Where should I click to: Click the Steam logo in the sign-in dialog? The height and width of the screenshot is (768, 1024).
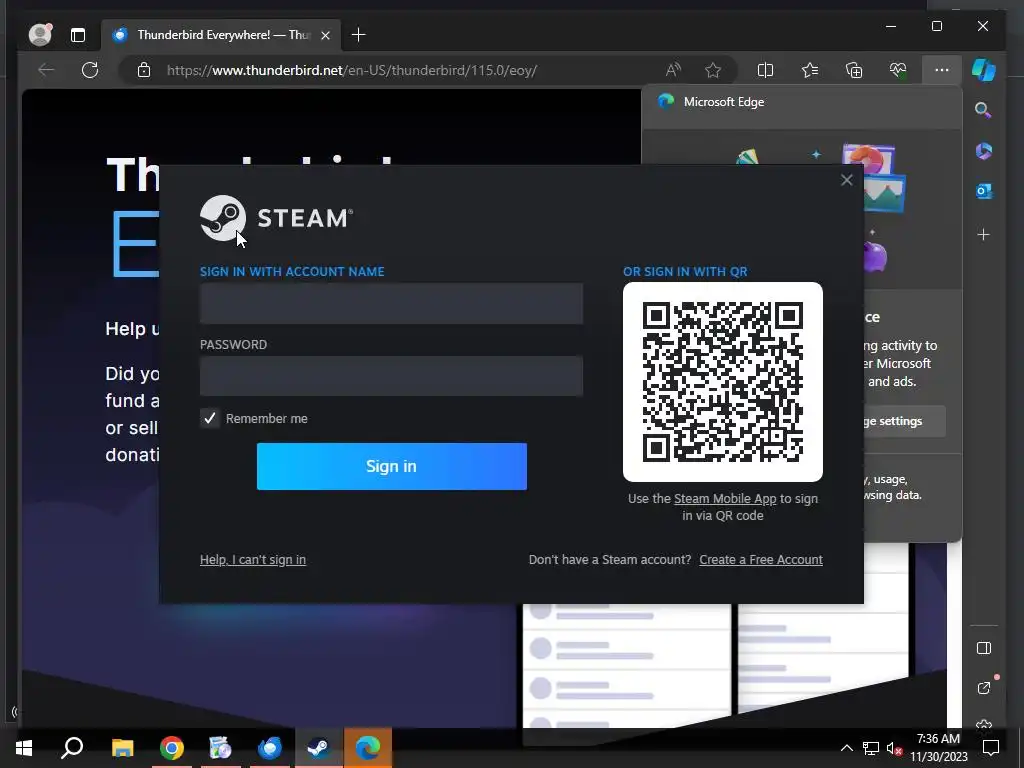(x=276, y=218)
